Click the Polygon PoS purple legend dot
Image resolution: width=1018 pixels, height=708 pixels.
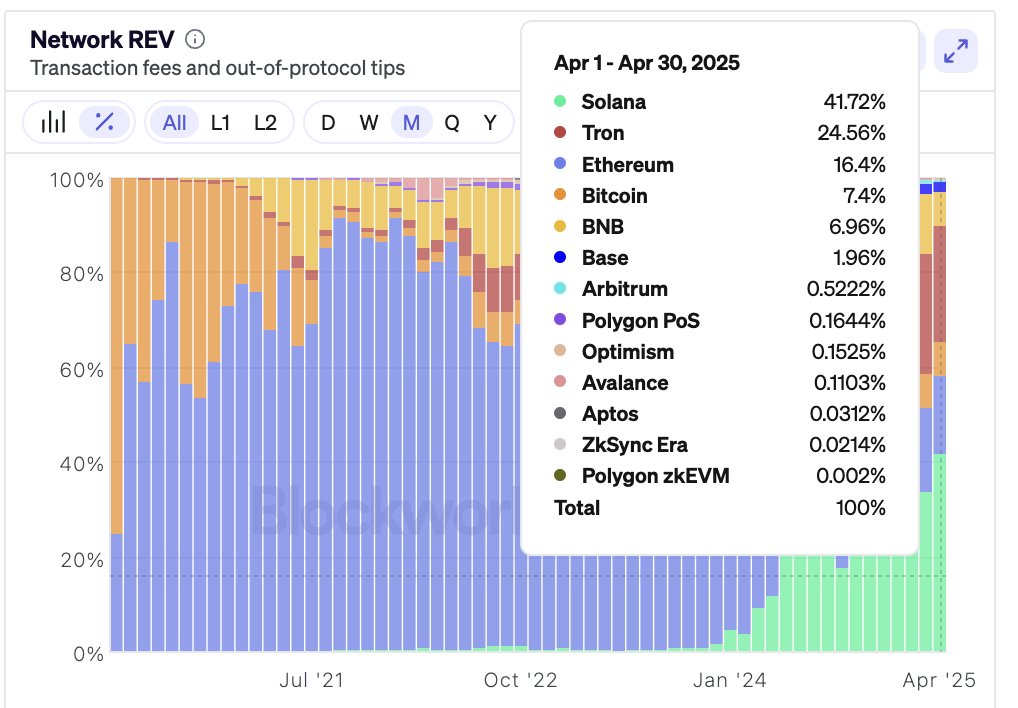point(560,319)
